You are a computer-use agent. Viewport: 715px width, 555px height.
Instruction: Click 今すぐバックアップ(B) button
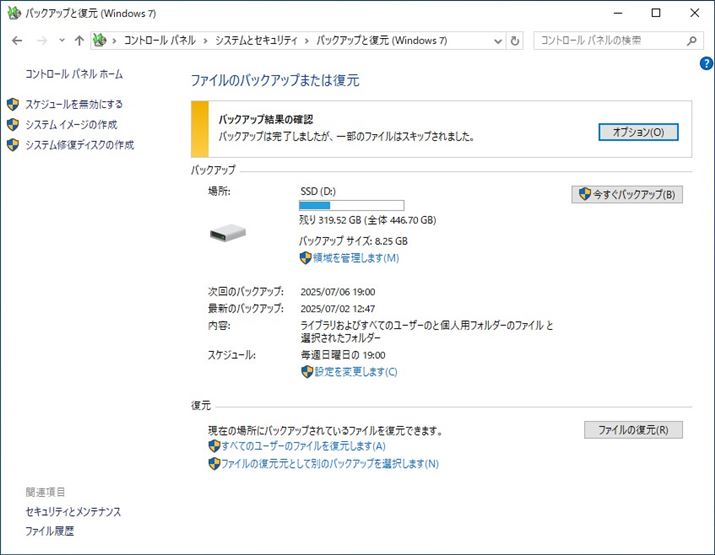pos(627,194)
